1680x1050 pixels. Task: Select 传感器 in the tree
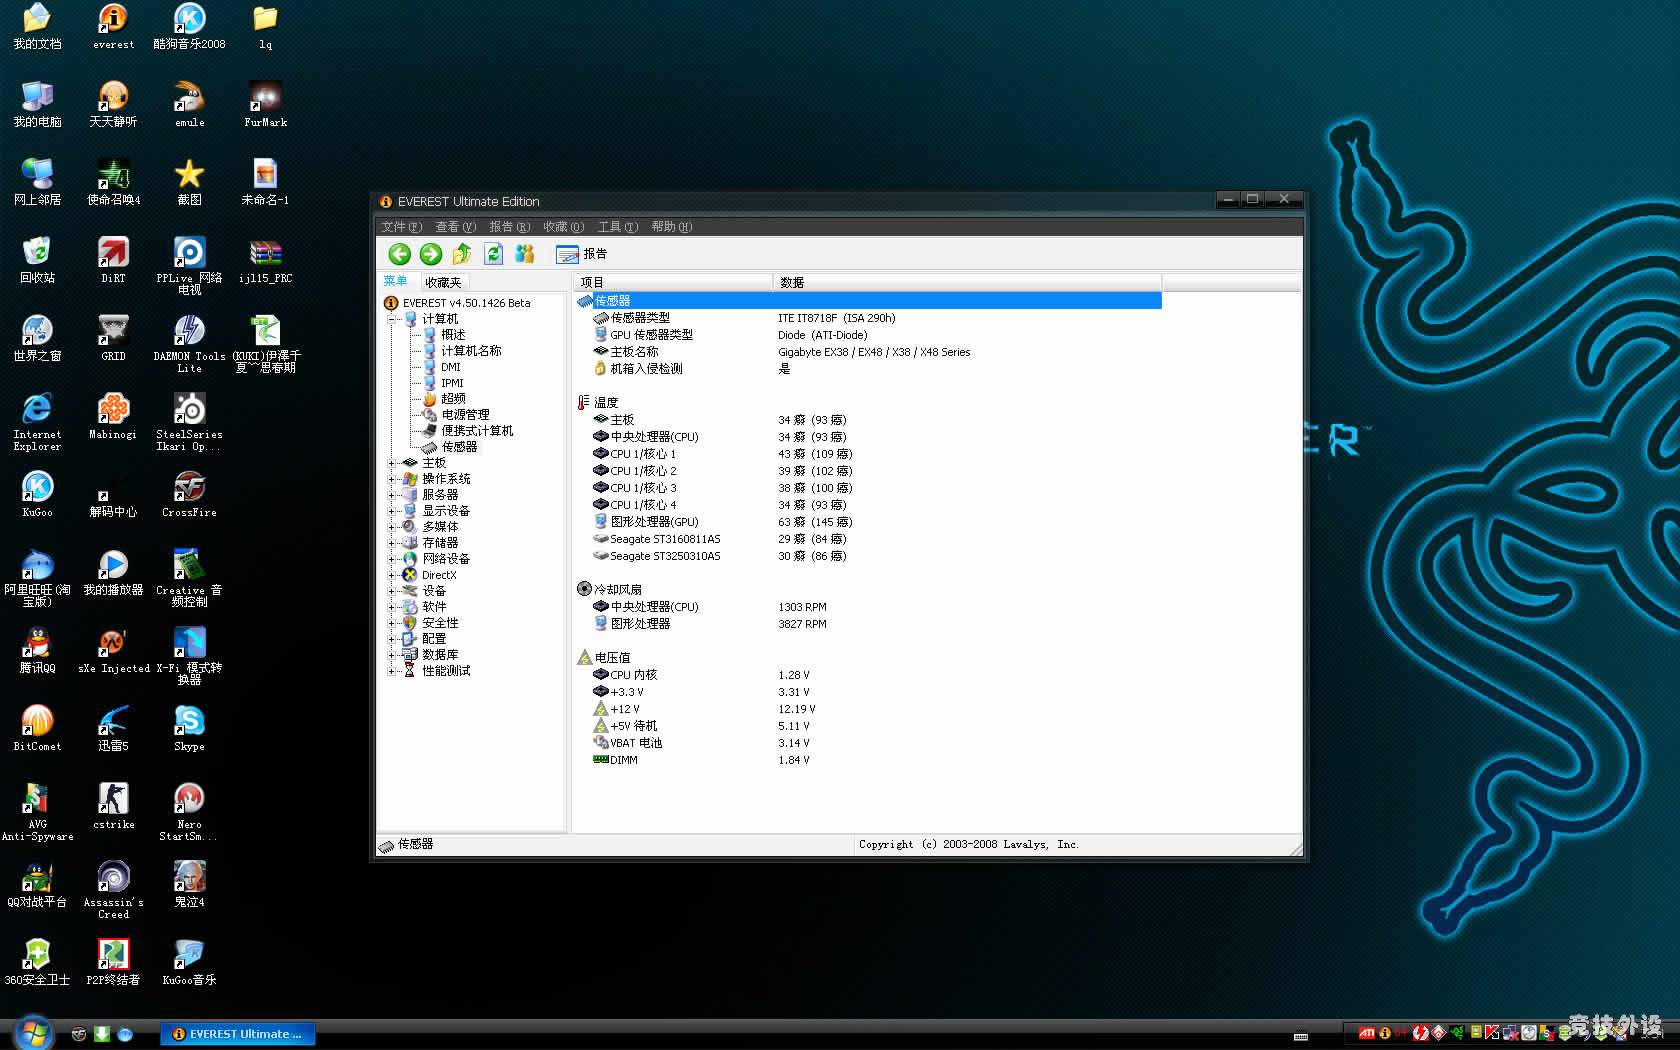coord(459,447)
